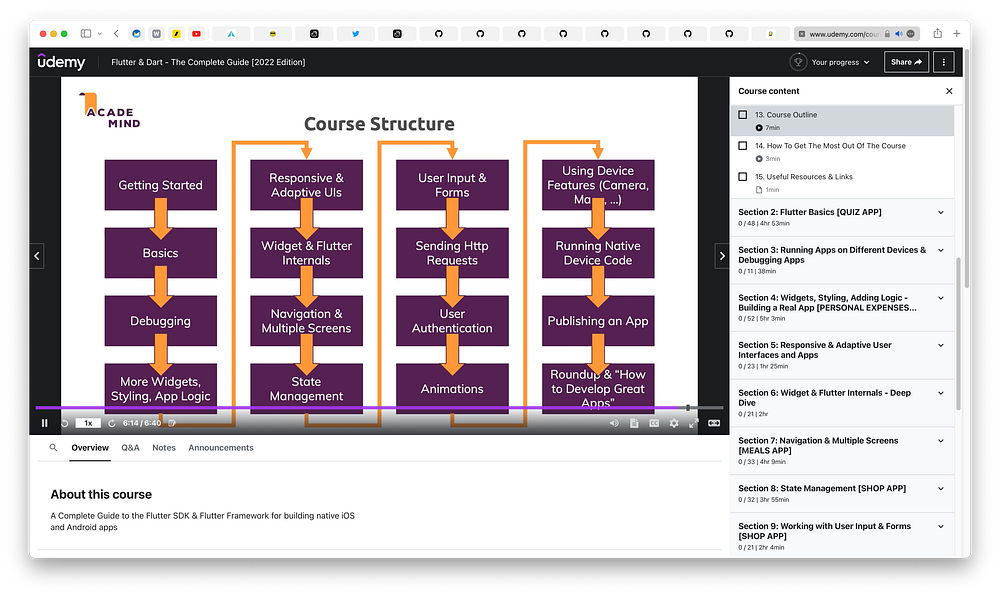Expand Section 6 Widget & Flutter Internals
This screenshot has width=1000, height=597.
[941, 394]
